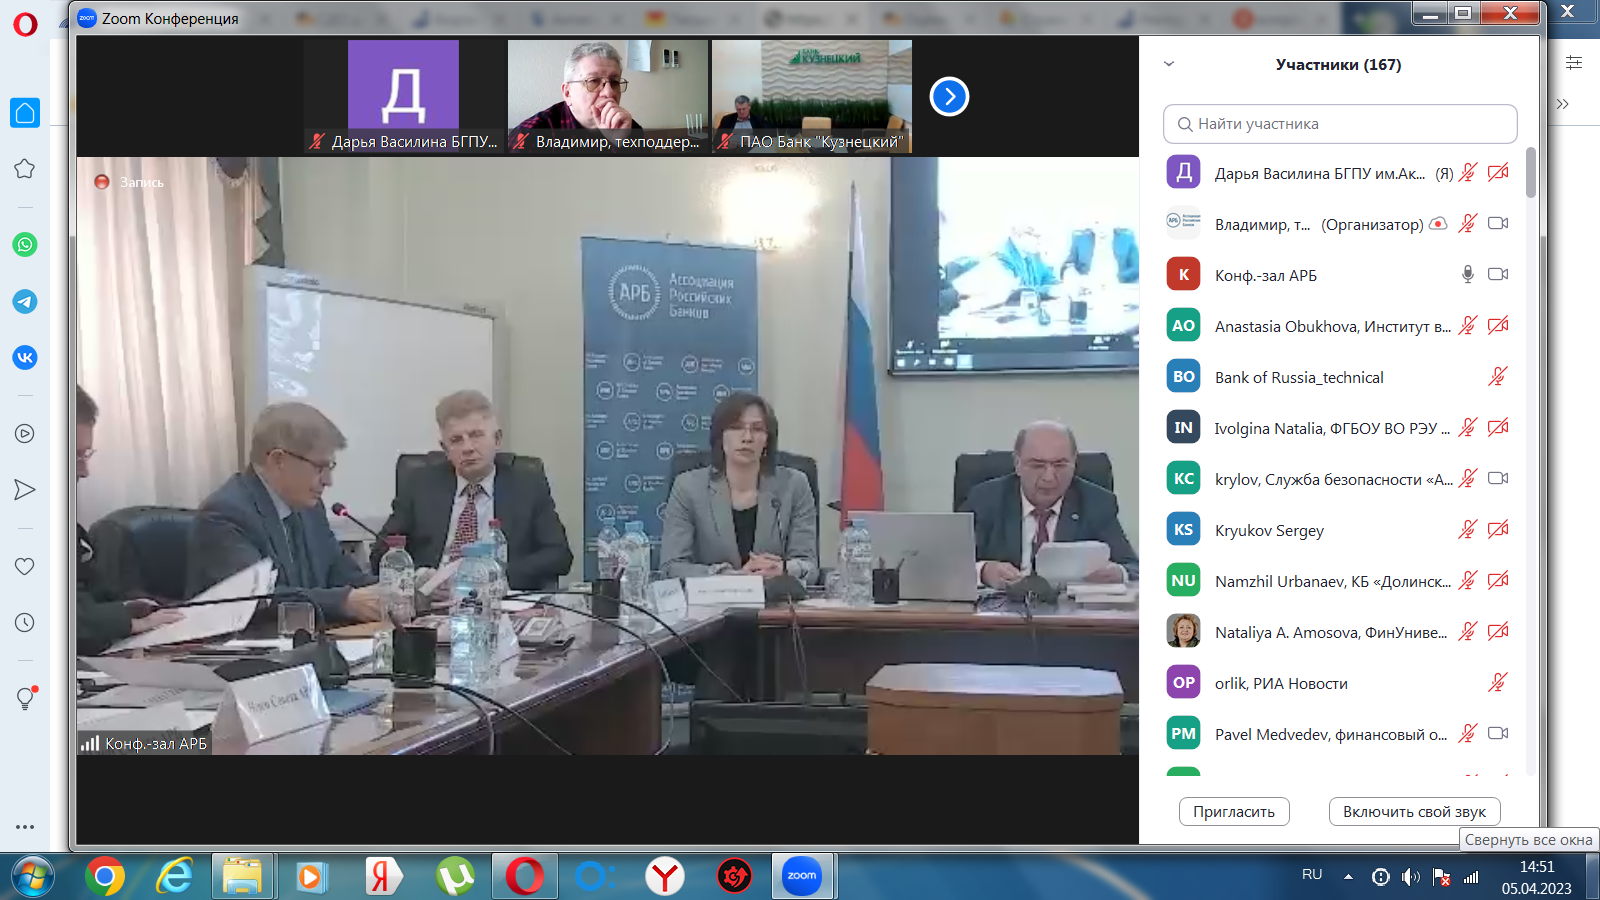Show hidden system tray icons
The image size is (1600, 900).
1348,877
